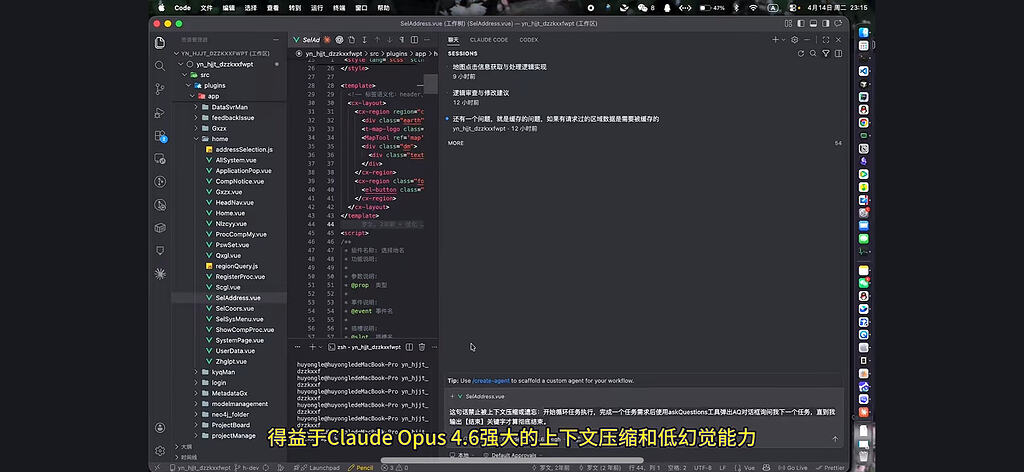The width and height of the screenshot is (1024, 472).
Task: Expand the kyqMan folder
Action: click(x=196, y=372)
